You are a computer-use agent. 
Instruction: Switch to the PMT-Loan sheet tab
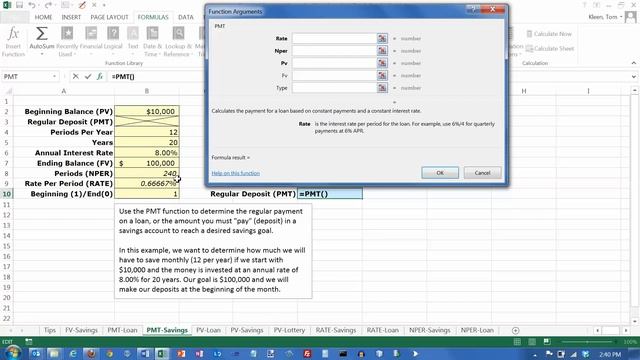122,330
